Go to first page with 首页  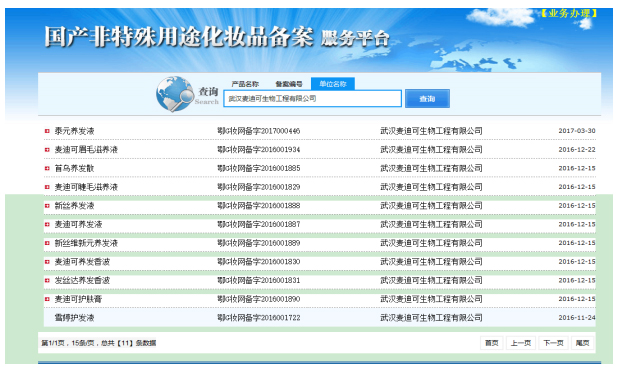(492, 343)
